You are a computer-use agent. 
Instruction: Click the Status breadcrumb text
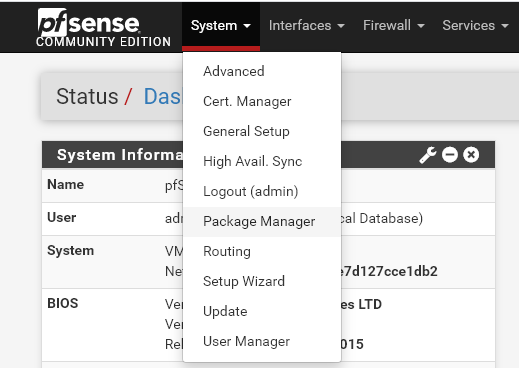point(87,97)
